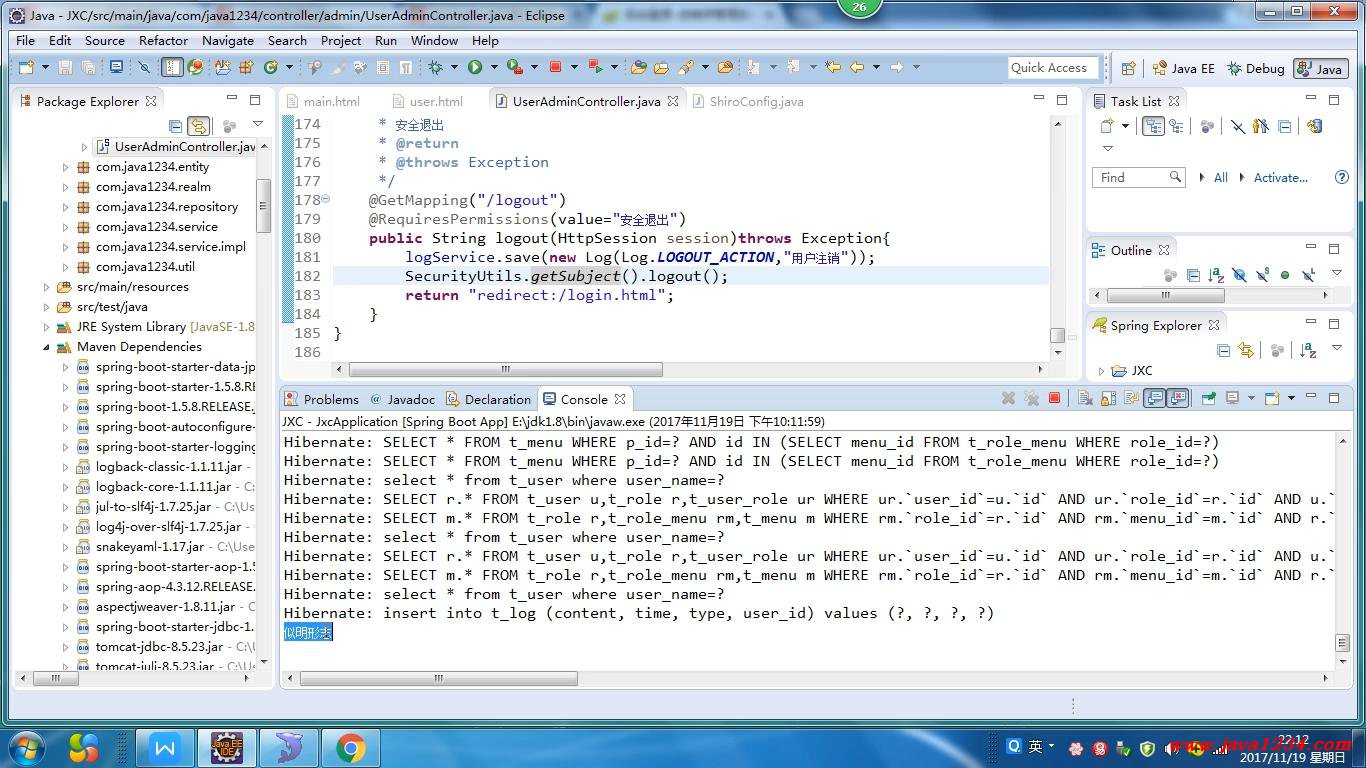Sort Spring Explorer alphabetically

[x=1308, y=350]
